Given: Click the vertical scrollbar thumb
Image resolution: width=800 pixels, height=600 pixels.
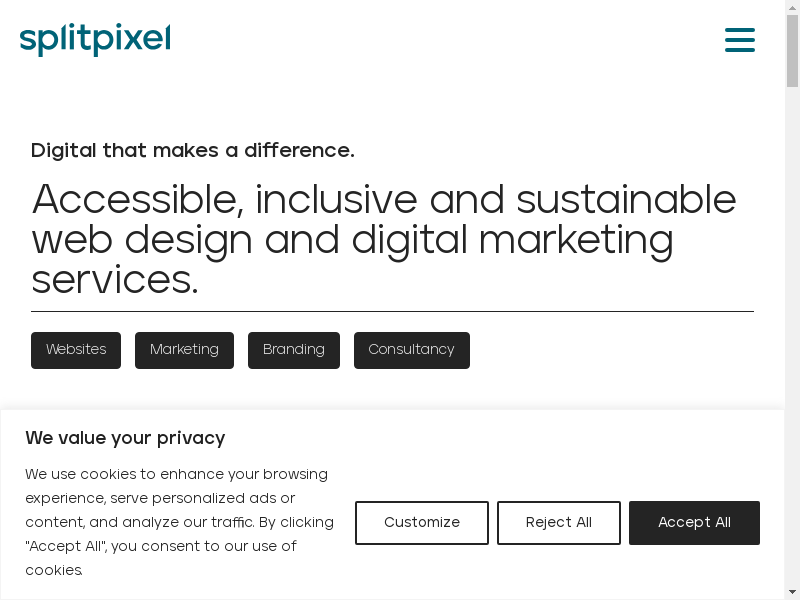Looking at the screenshot, I should (x=792, y=50).
